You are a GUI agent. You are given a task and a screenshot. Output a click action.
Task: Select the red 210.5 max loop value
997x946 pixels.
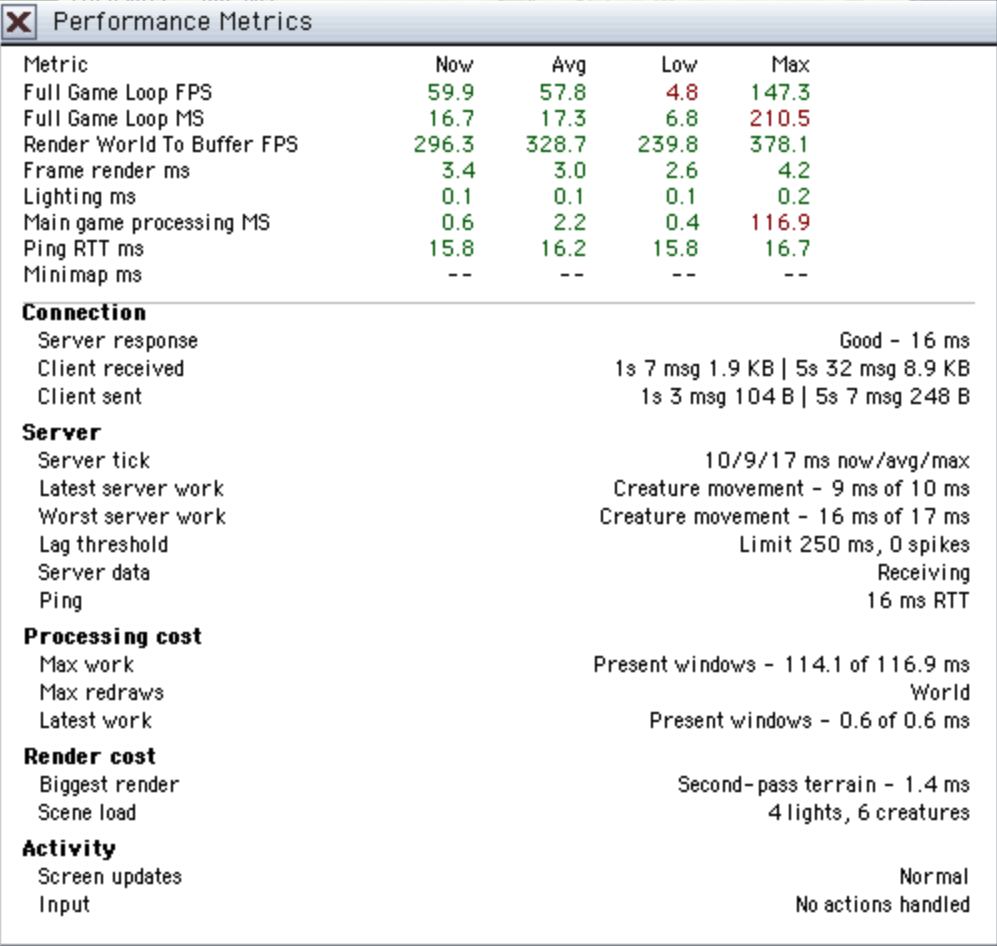780,118
